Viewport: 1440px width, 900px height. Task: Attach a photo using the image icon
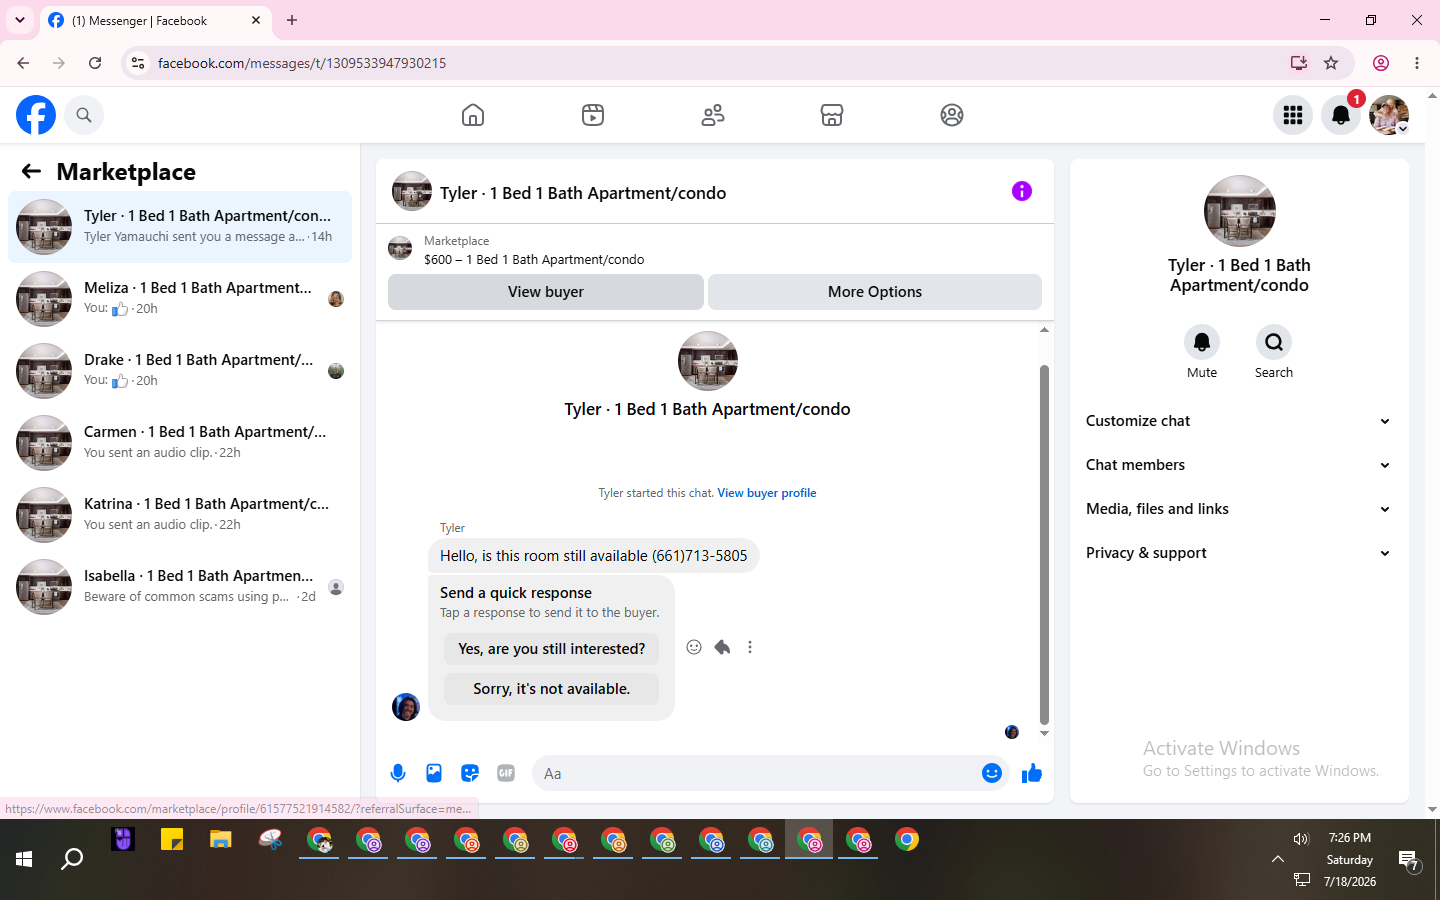434,773
